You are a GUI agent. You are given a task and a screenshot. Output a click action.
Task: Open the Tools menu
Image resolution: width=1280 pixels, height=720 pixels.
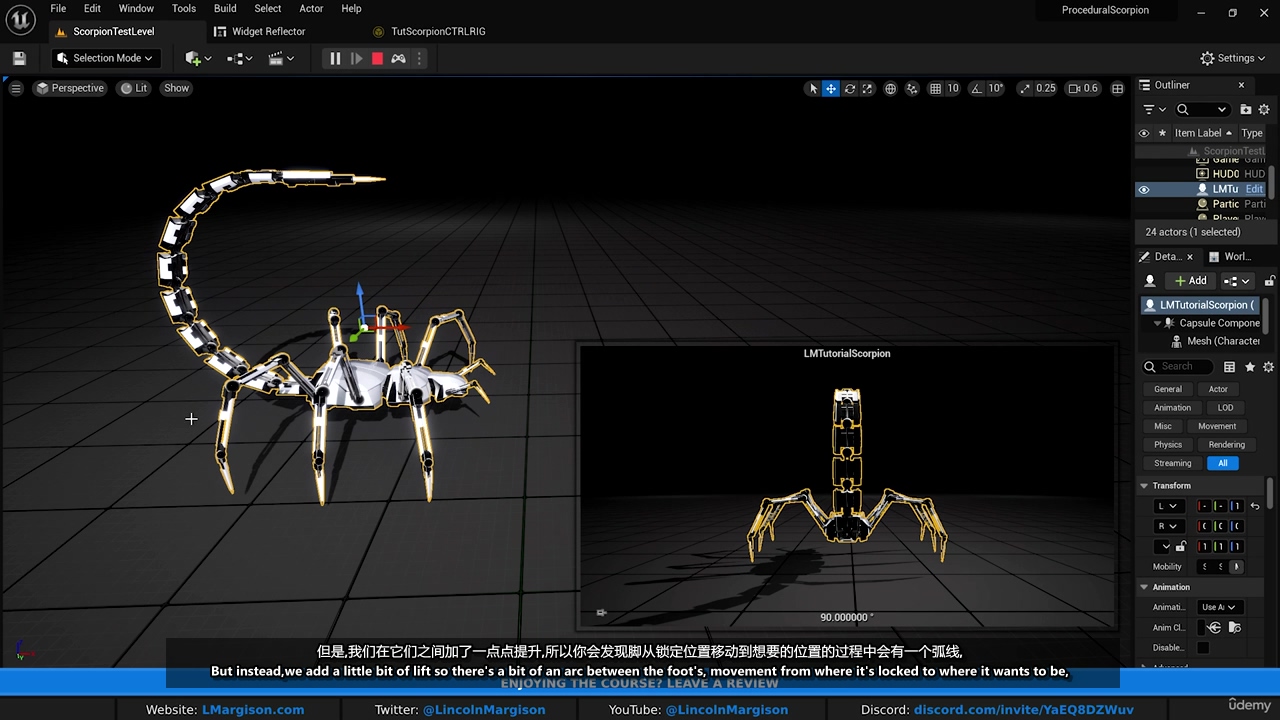[184, 8]
